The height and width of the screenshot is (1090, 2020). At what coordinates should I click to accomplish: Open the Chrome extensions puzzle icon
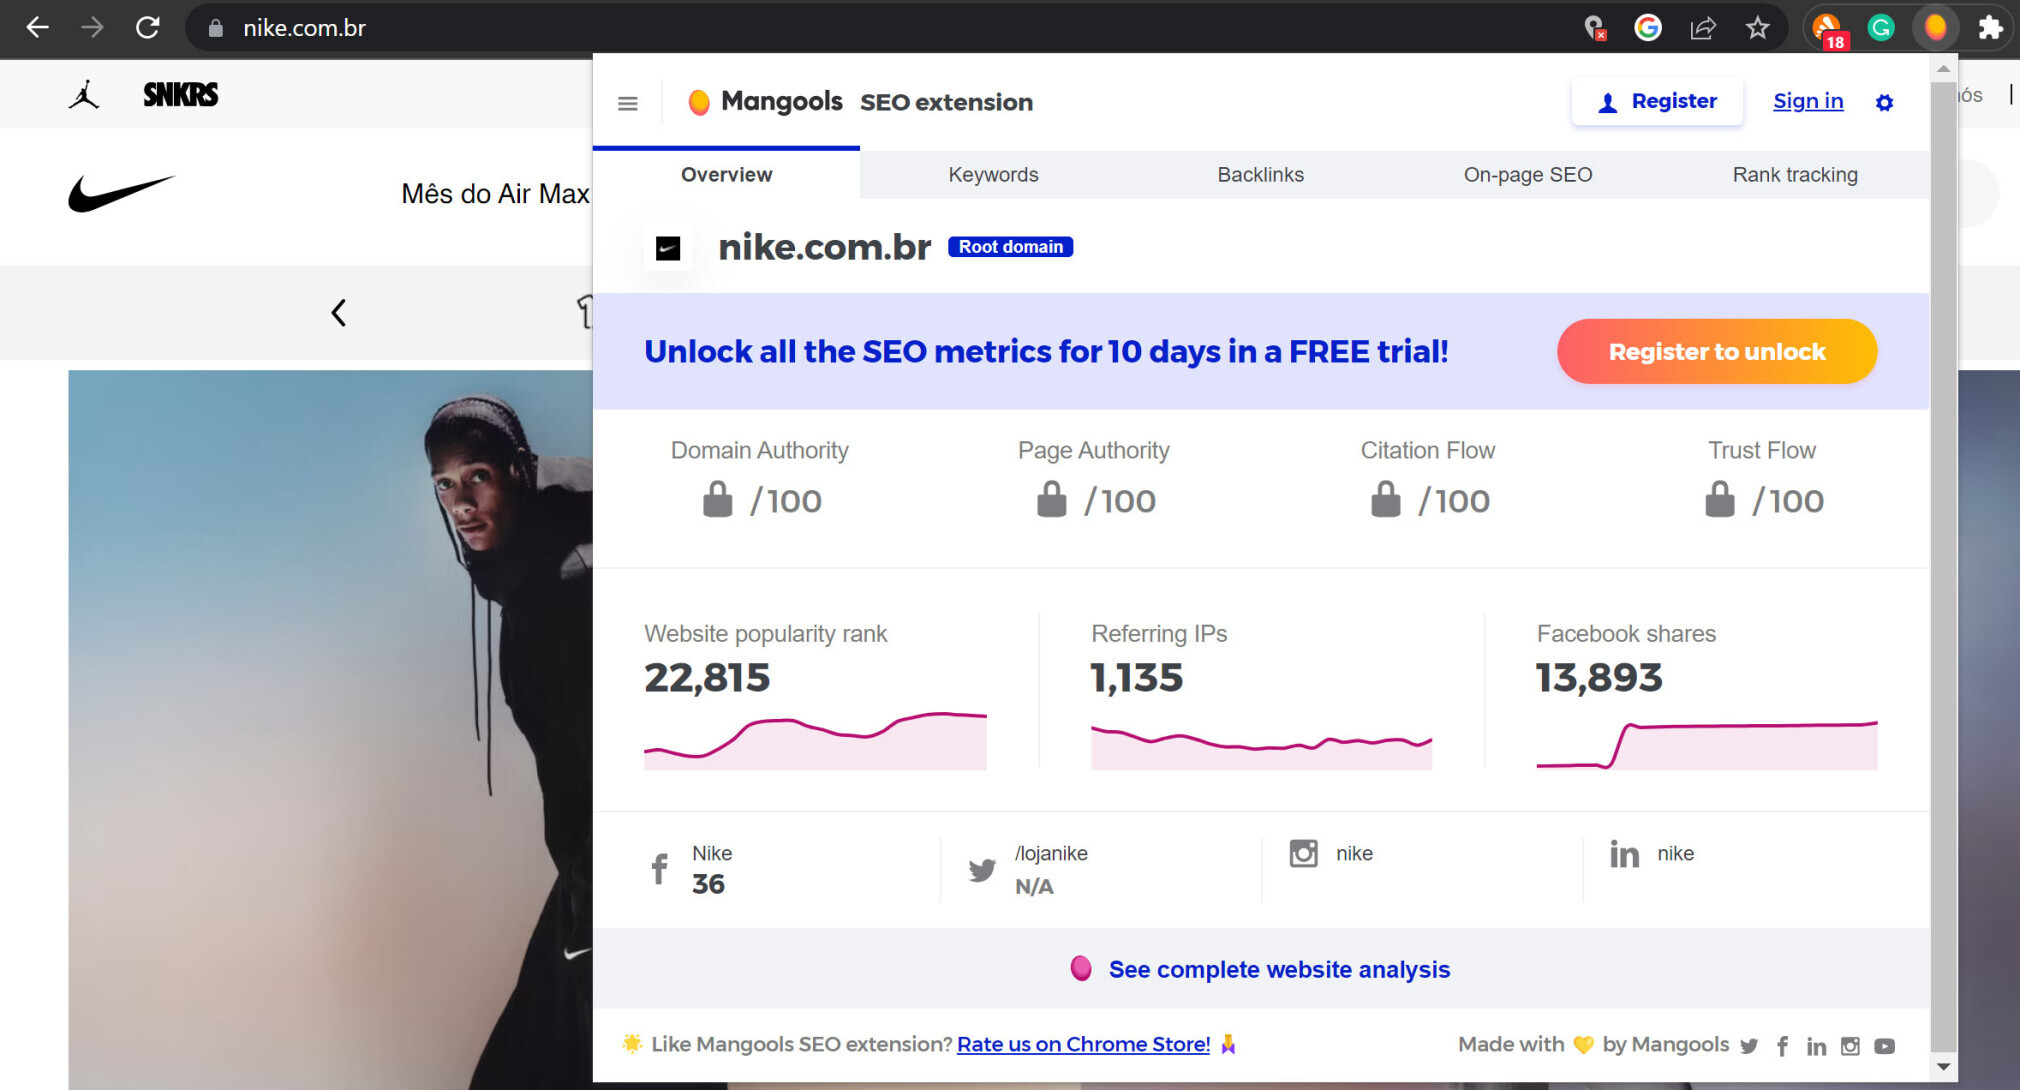(1991, 27)
